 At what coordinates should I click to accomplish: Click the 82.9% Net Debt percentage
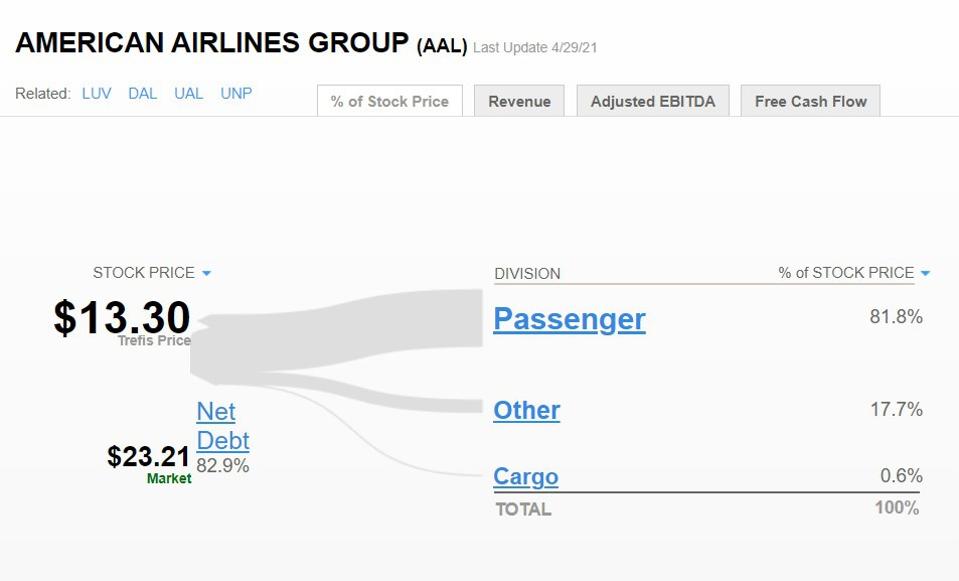[223, 466]
